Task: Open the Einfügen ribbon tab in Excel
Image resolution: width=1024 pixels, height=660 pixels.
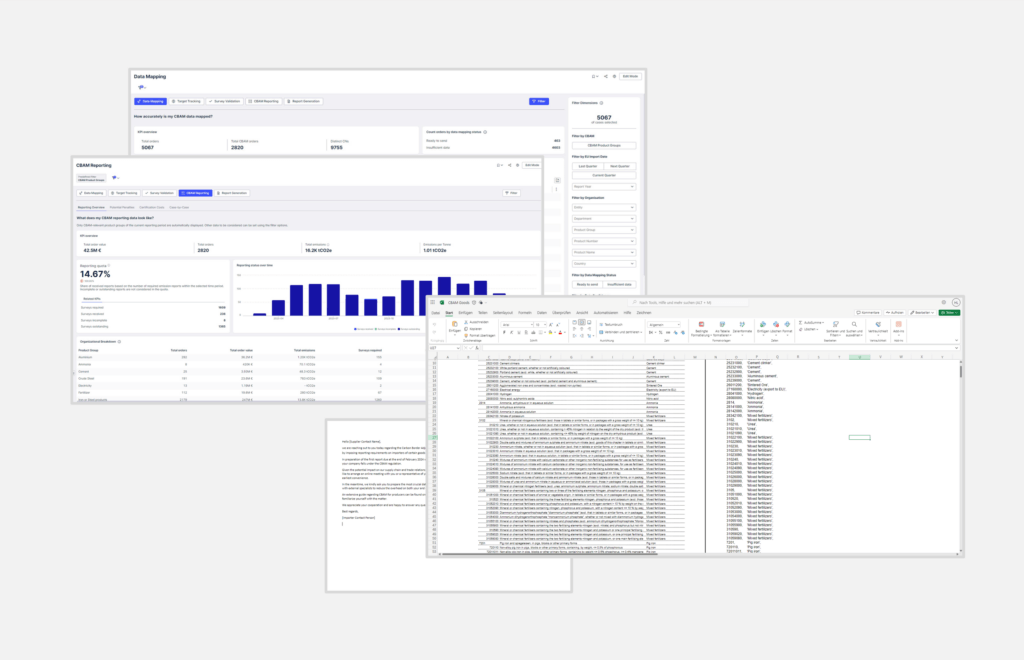Action: [x=465, y=313]
